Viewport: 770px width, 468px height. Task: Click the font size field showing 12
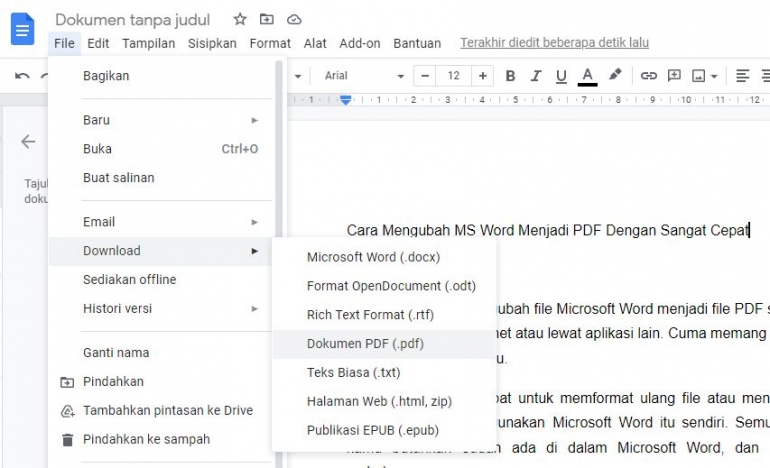click(x=453, y=76)
